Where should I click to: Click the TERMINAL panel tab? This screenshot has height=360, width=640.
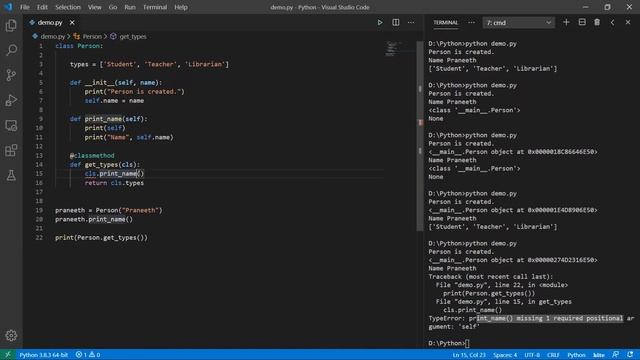(446, 22)
